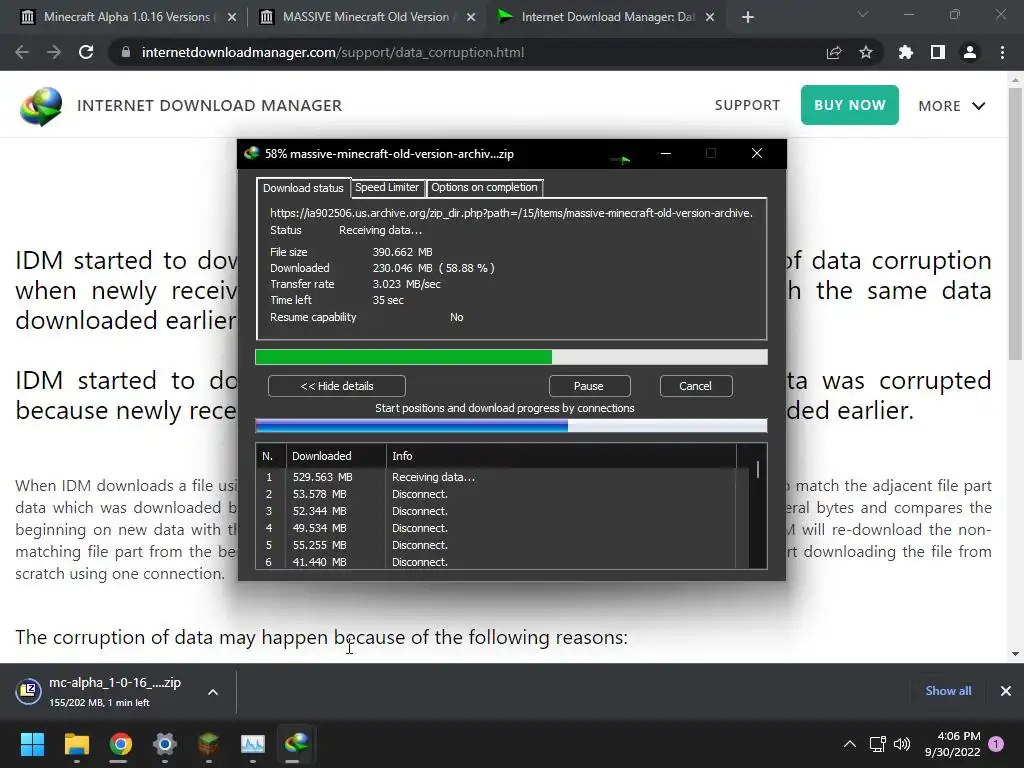Open Minecraft block icon on the taskbar

click(x=208, y=744)
